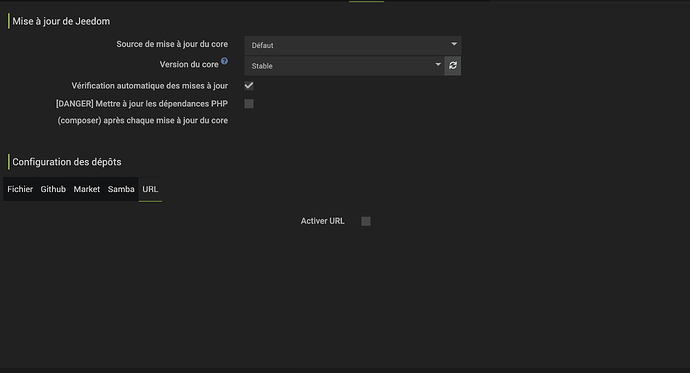690x373 pixels.
Task: Click the Mise à jour de Jeedom heading
Action: coord(61,21)
